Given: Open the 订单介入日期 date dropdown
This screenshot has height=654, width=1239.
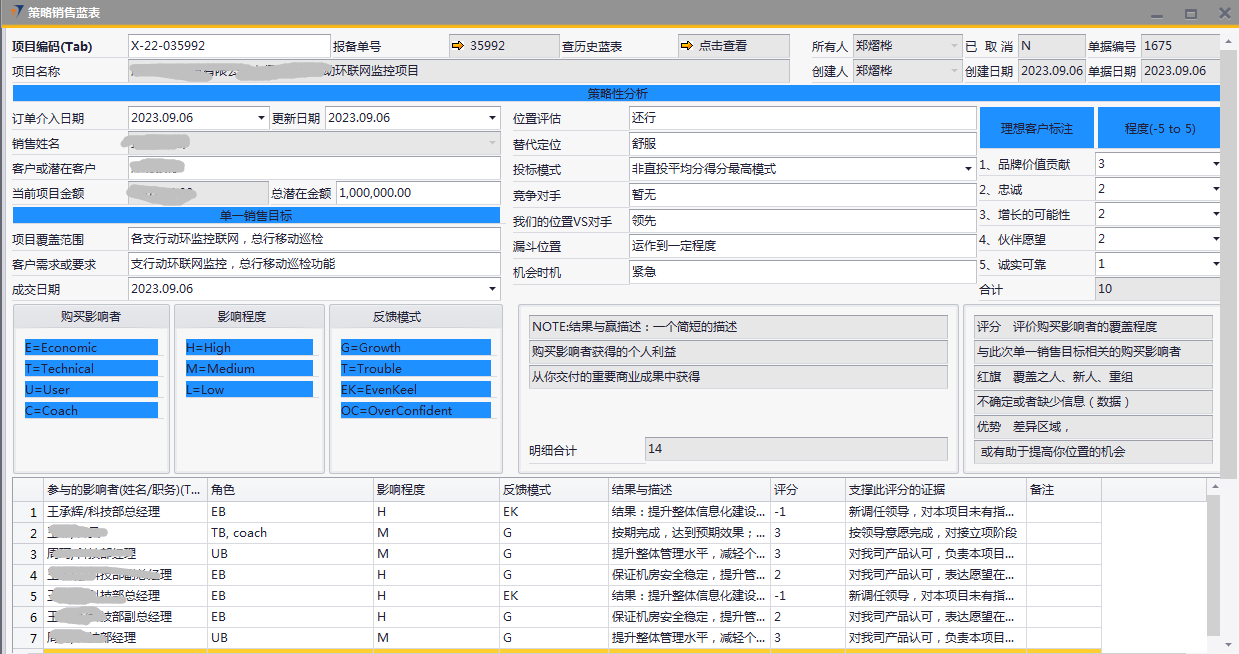Looking at the screenshot, I should [x=262, y=118].
